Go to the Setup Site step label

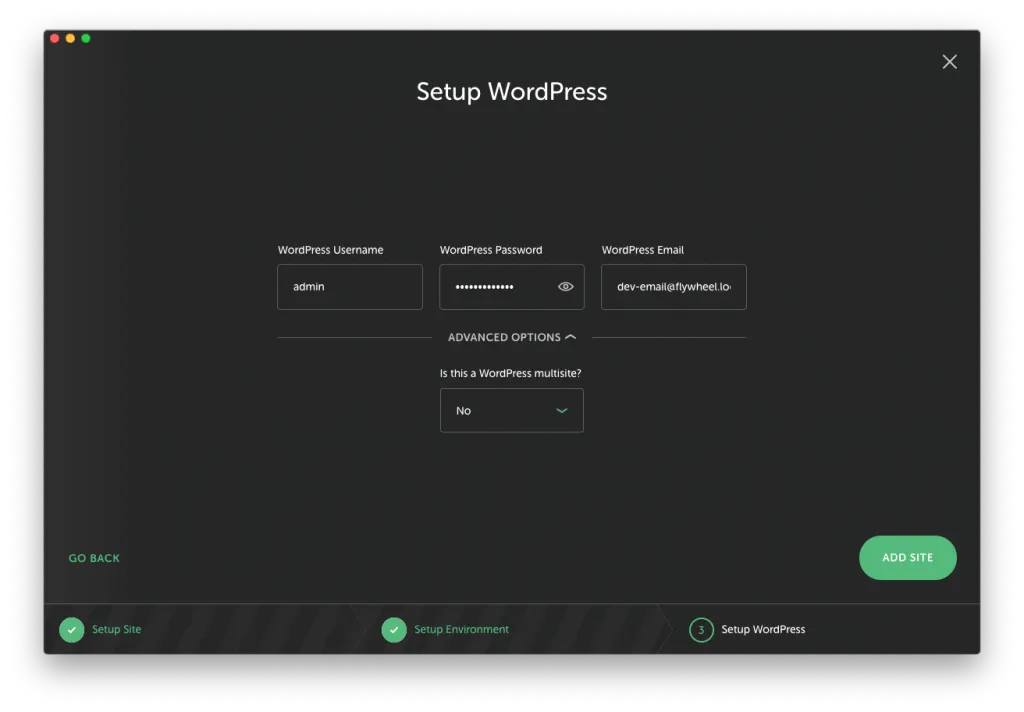tap(116, 629)
